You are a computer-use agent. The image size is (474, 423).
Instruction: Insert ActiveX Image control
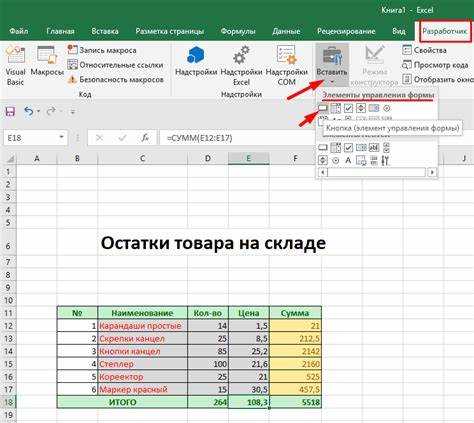[x=361, y=161]
